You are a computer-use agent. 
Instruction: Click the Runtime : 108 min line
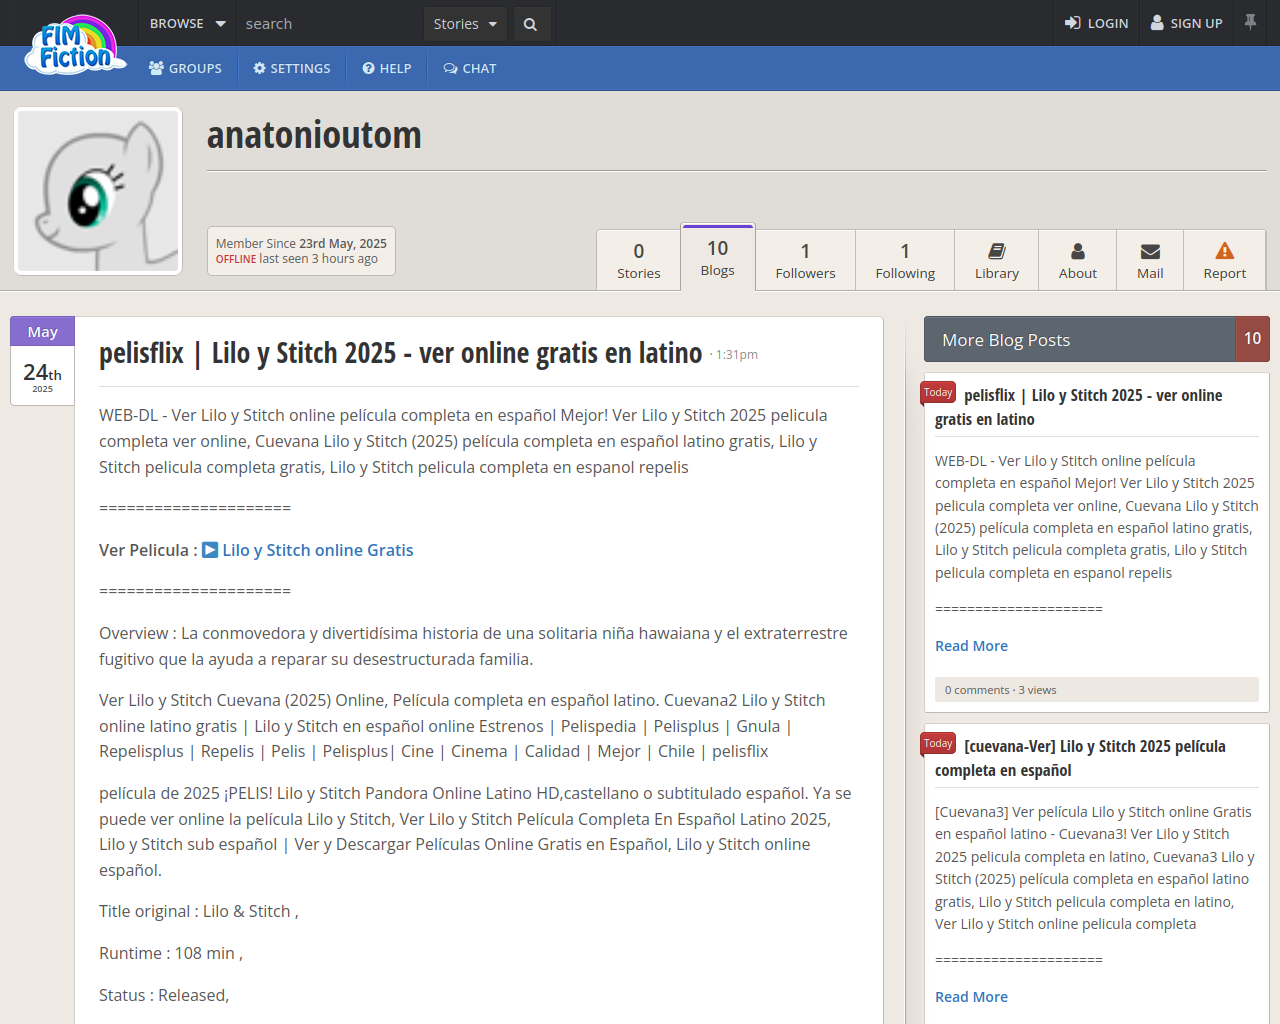[x=171, y=953]
